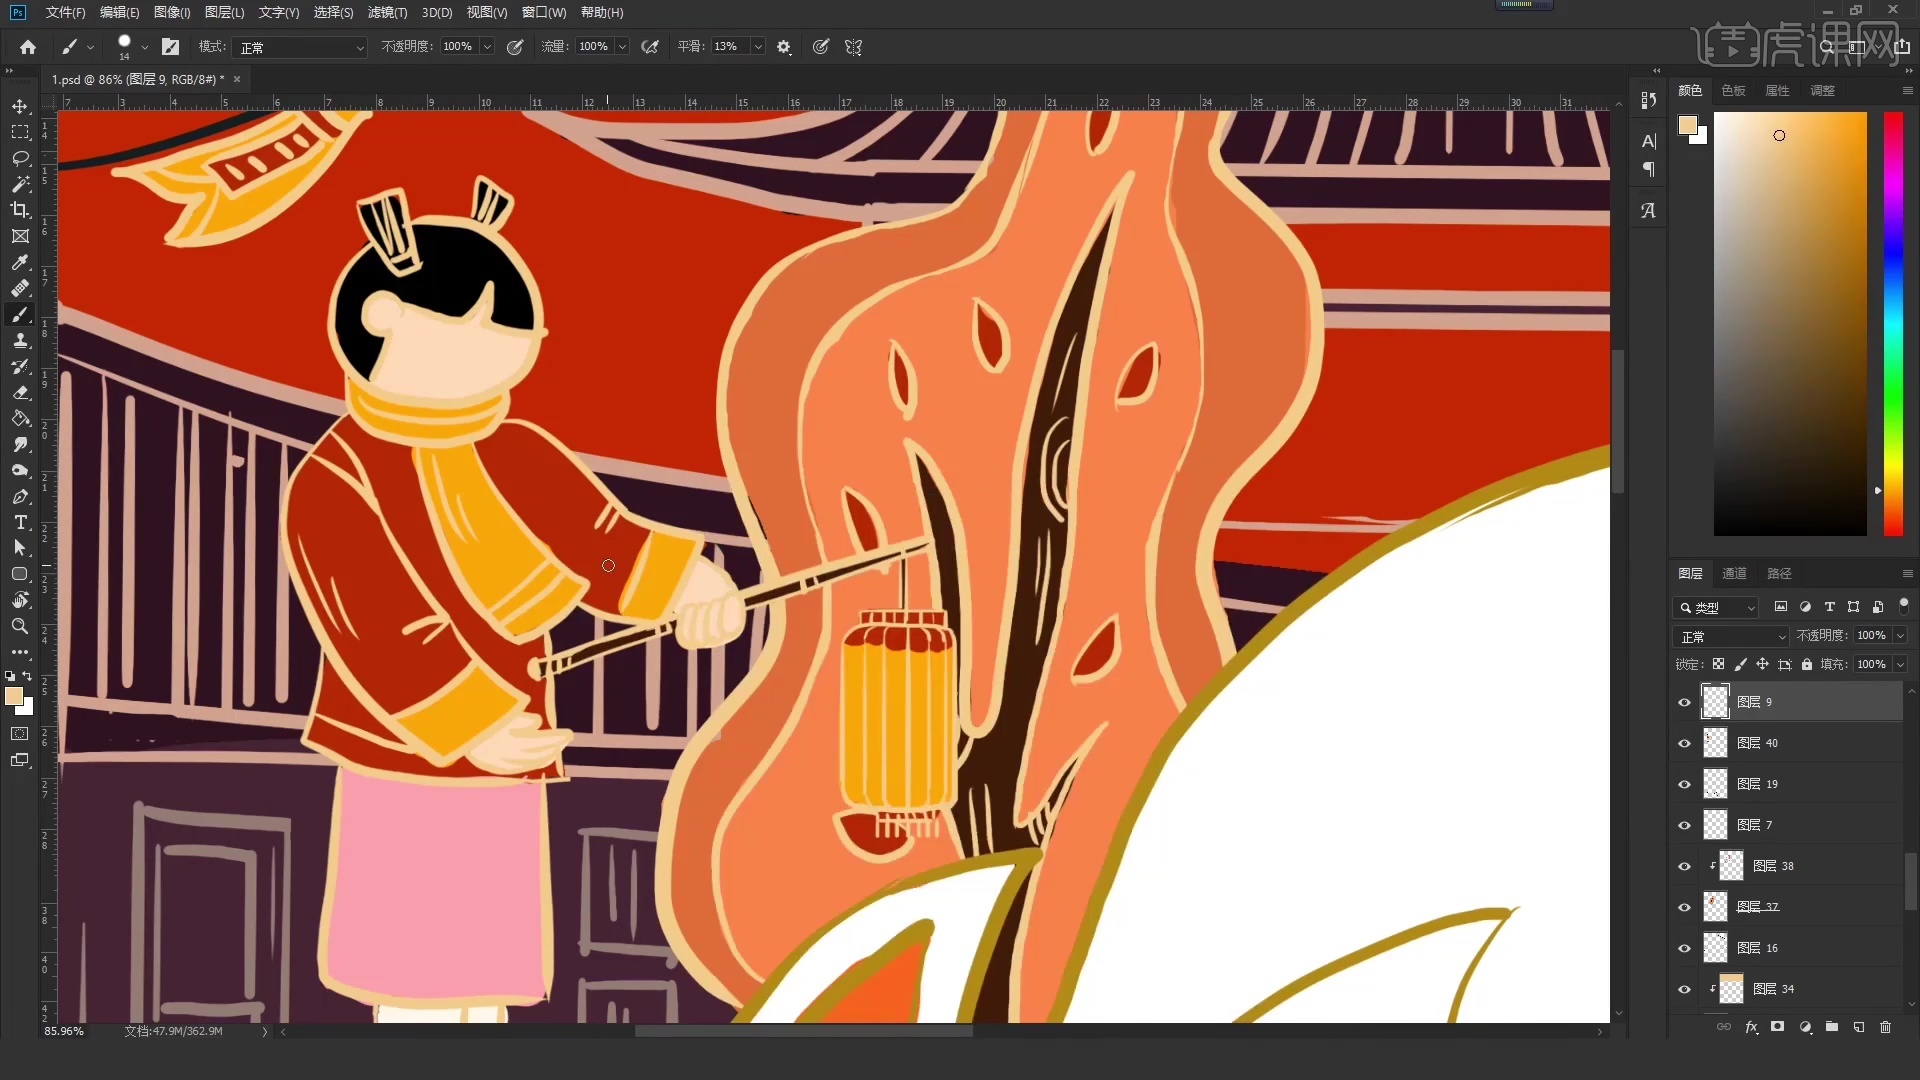The image size is (1920, 1080).
Task: Expand layer opacity dropdown
Action: 1900,636
